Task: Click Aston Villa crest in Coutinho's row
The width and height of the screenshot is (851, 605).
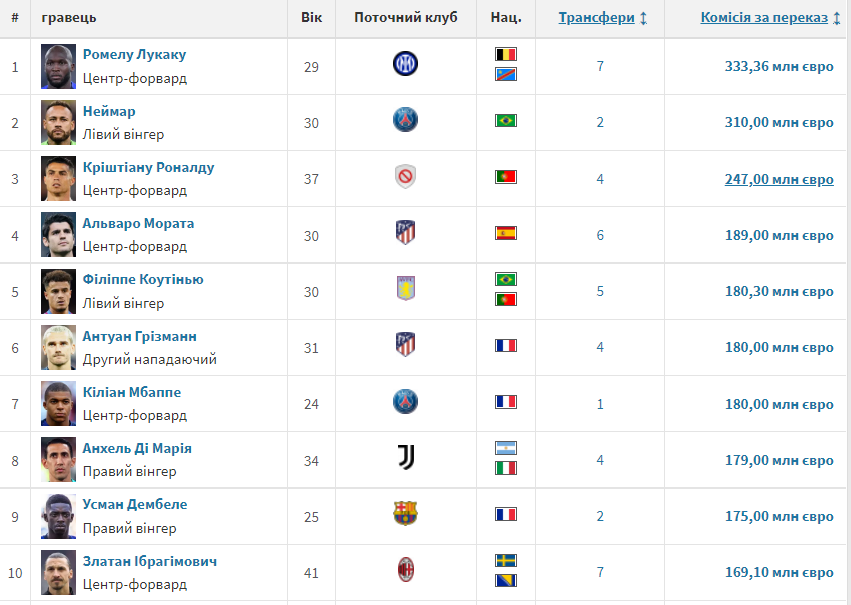Action: coord(405,289)
